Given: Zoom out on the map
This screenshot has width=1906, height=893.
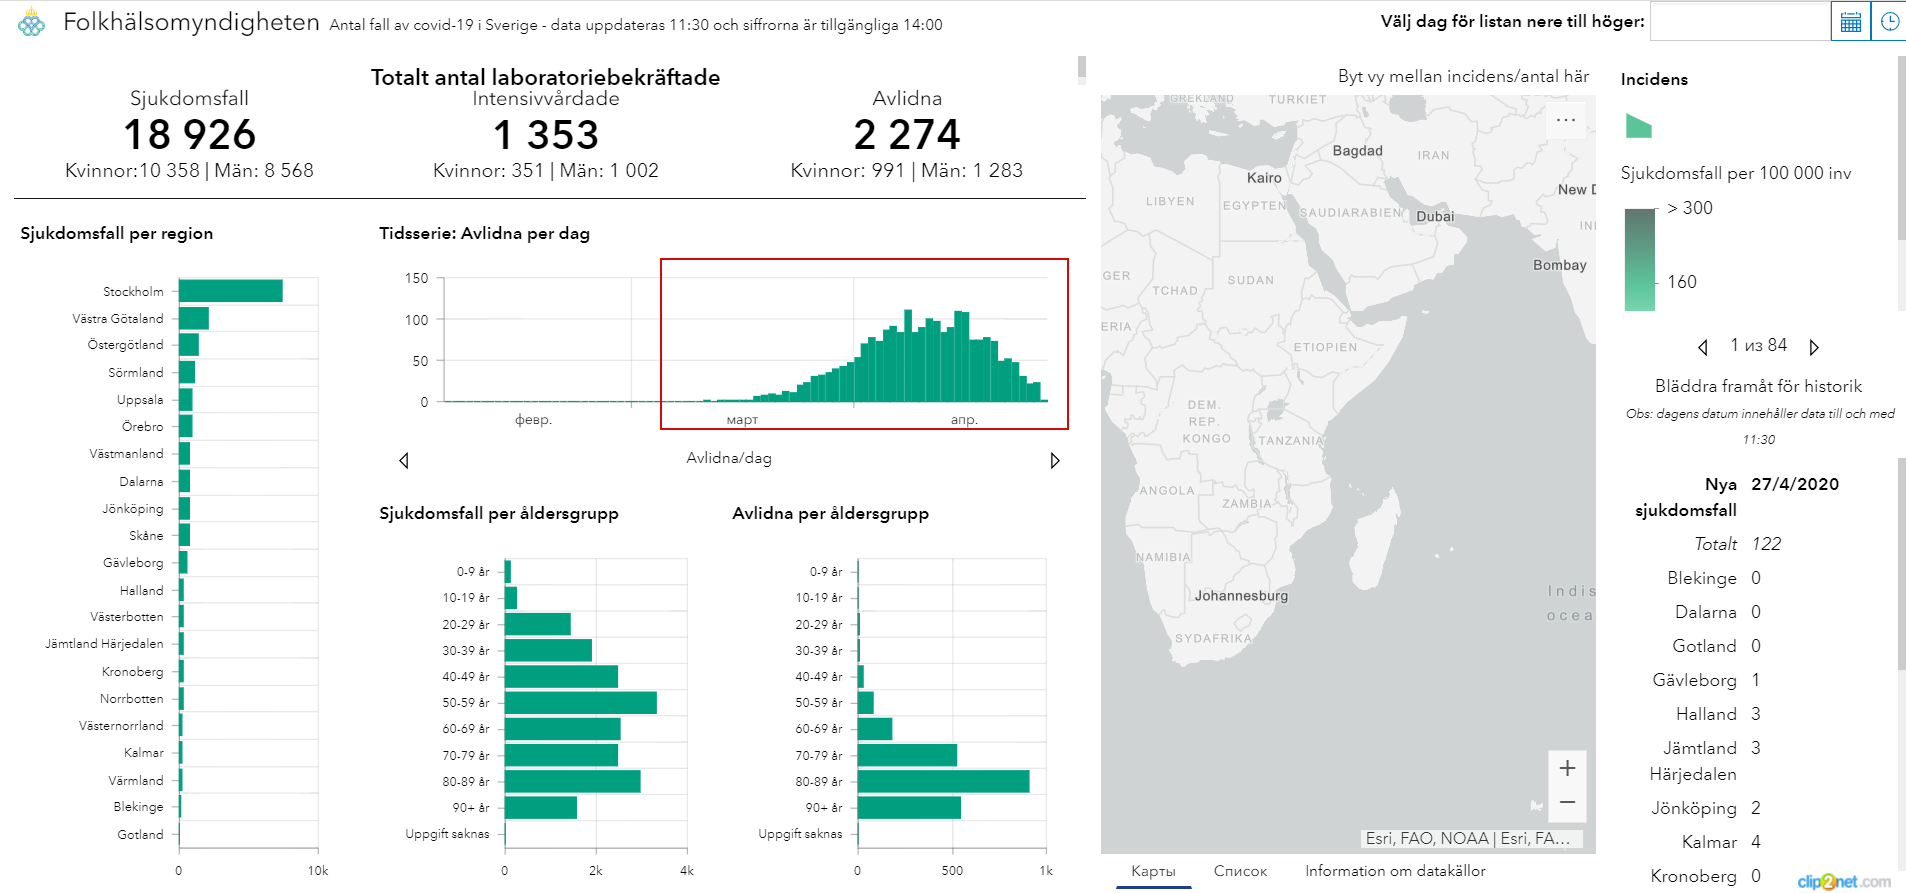Looking at the screenshot, I should [x=1567, y=803].
